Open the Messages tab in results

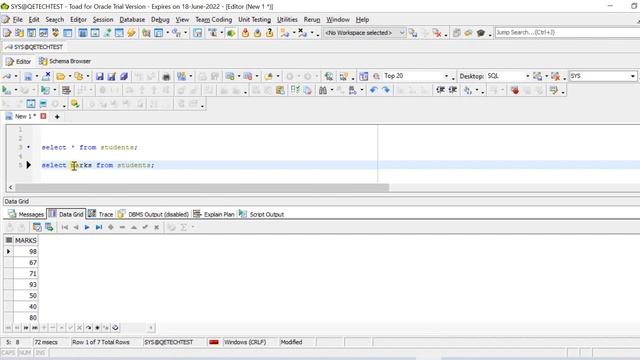point(26,214)
